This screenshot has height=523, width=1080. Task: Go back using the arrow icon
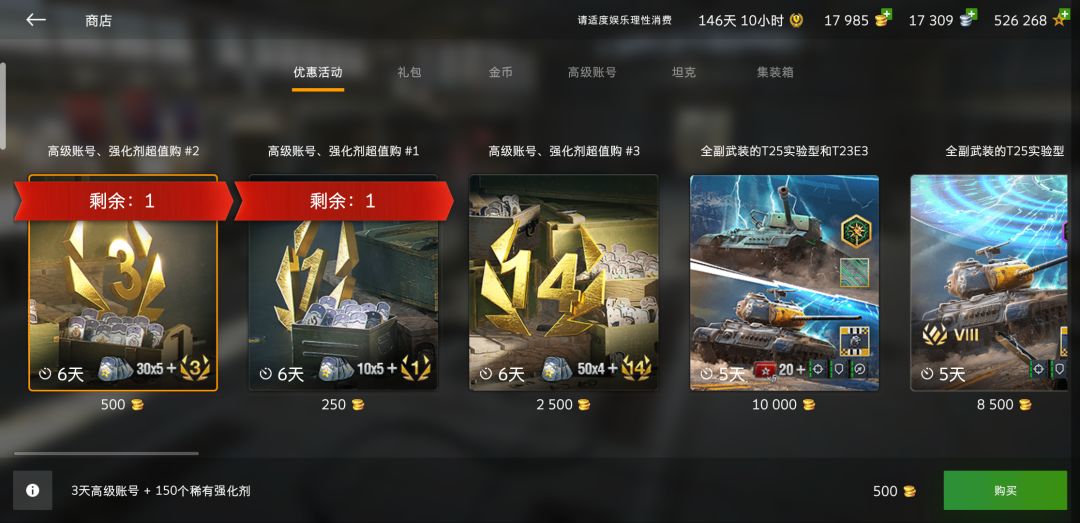(x=36, y=20)
